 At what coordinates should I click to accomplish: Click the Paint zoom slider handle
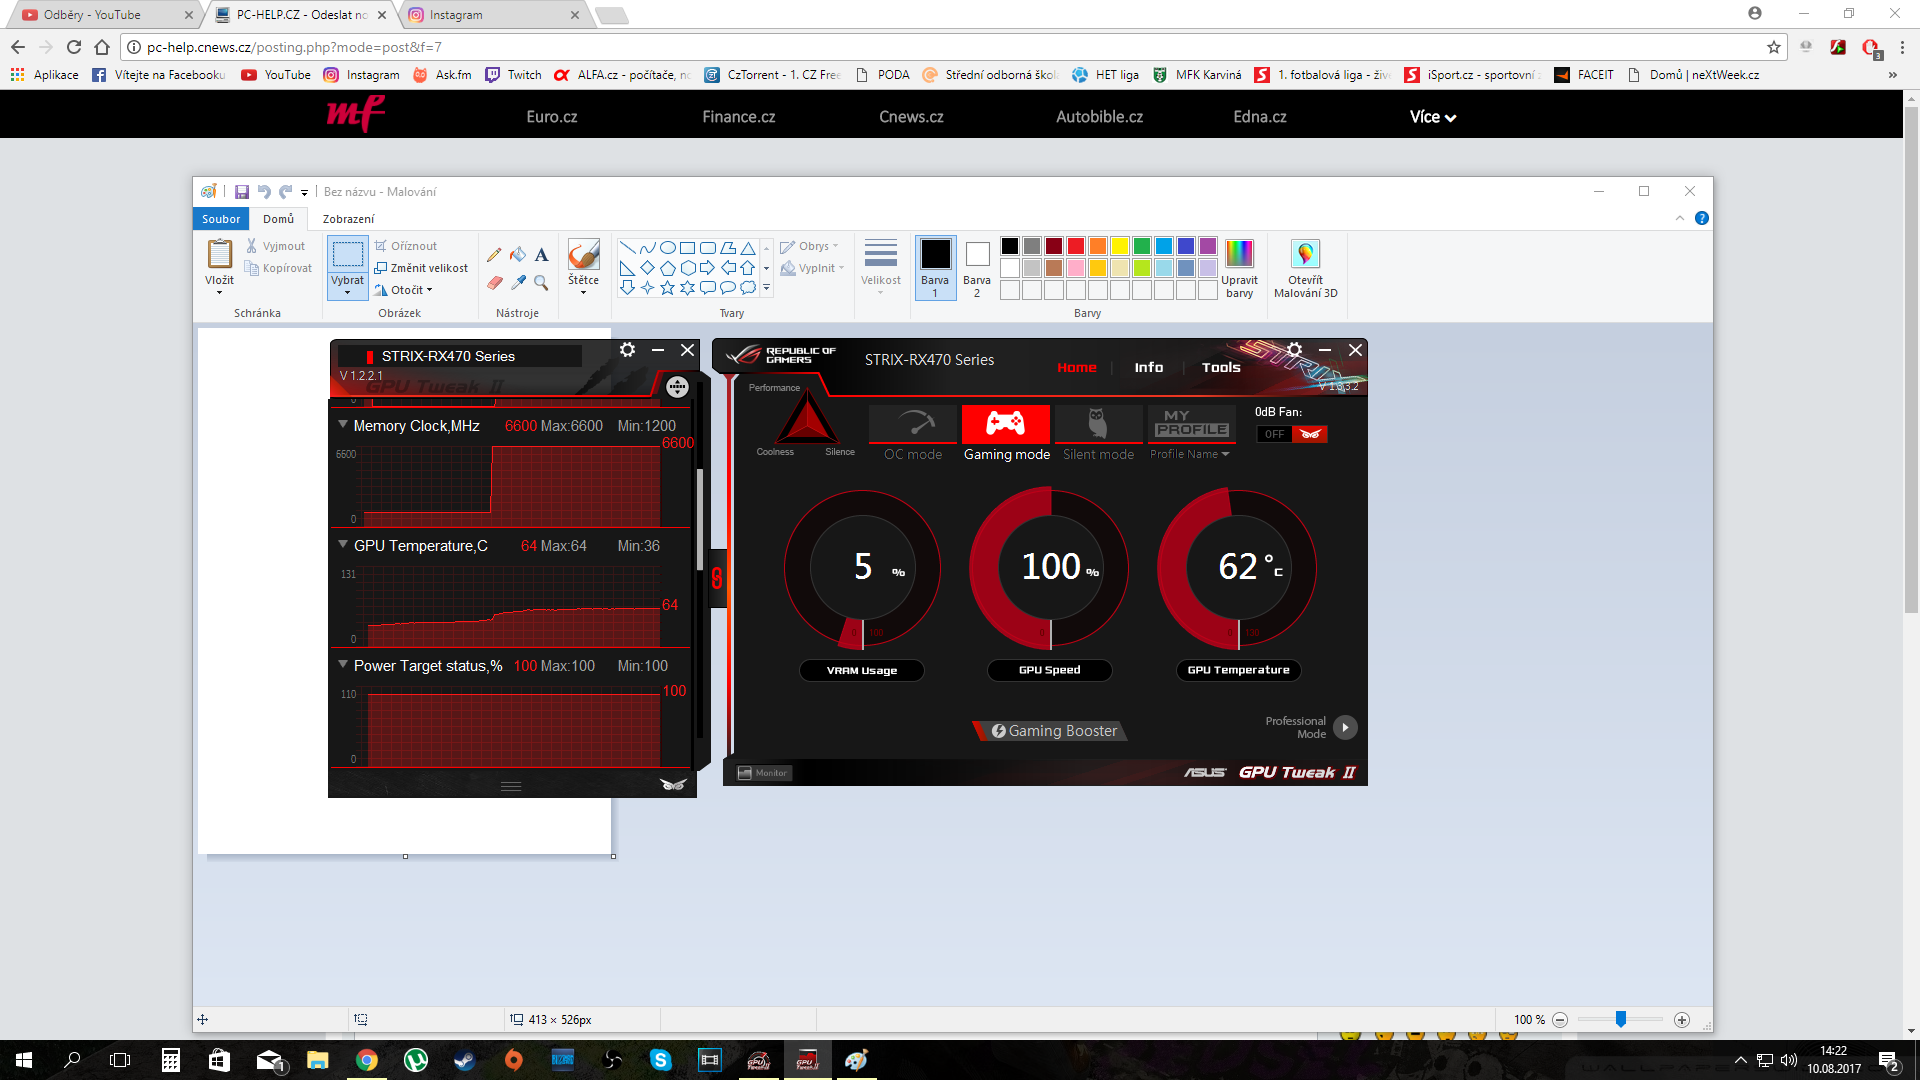[1621, 1019]
